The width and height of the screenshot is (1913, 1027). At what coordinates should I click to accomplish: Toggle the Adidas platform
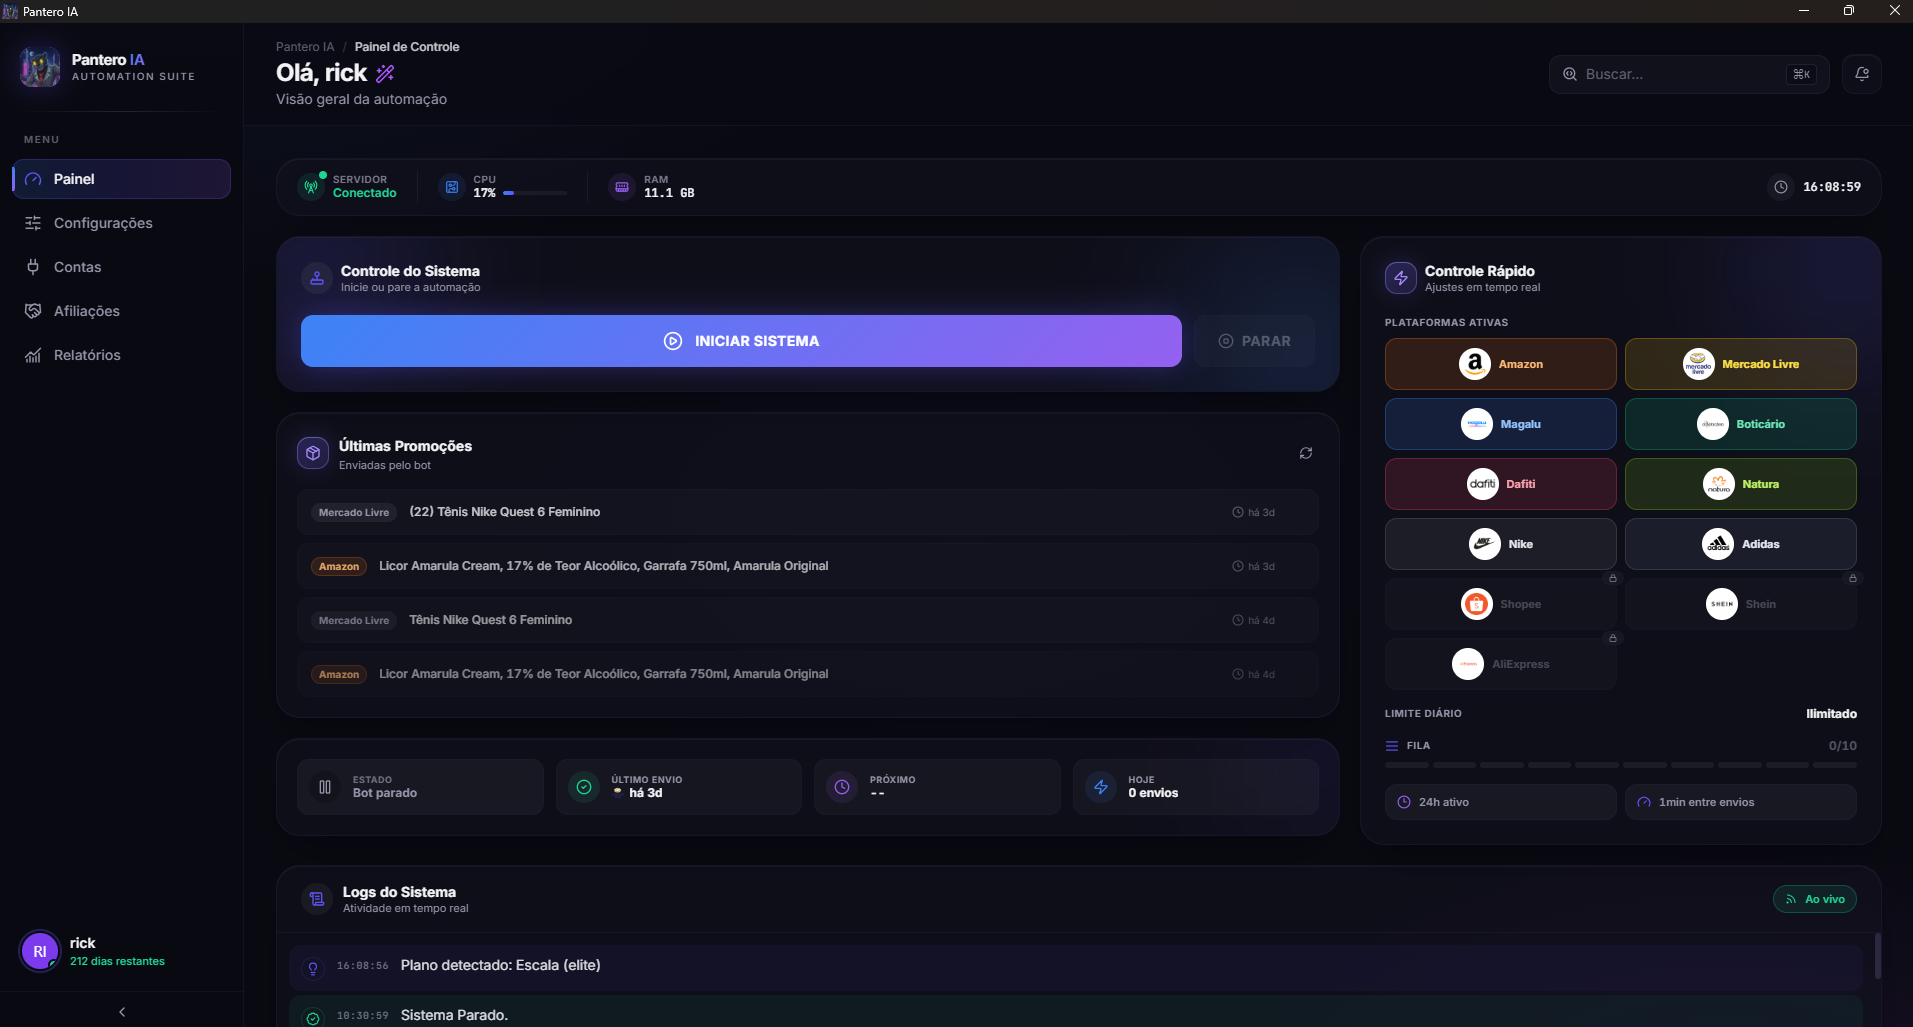click(x=1740, y=544)
